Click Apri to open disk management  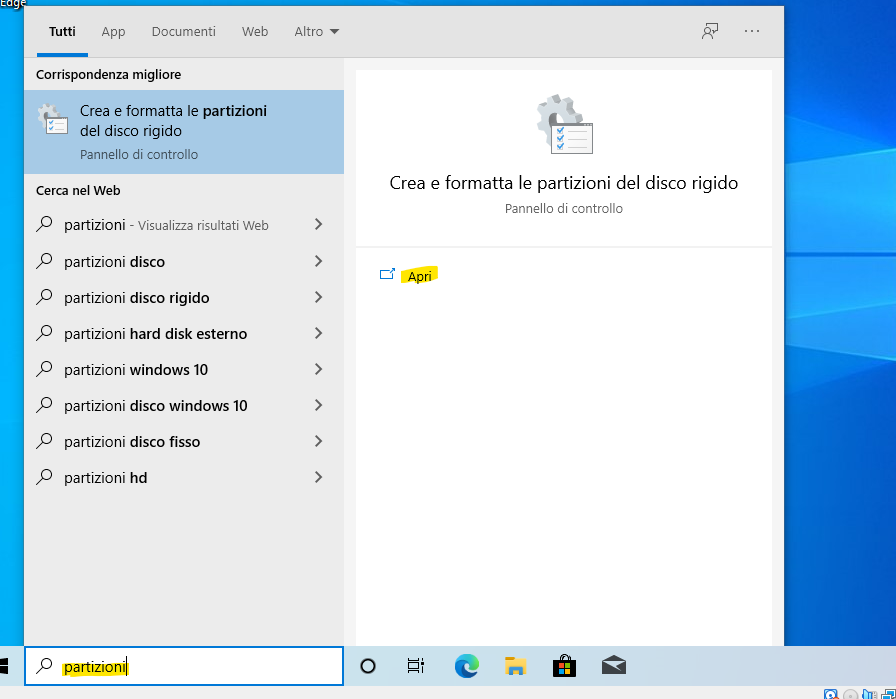(419, 276)
